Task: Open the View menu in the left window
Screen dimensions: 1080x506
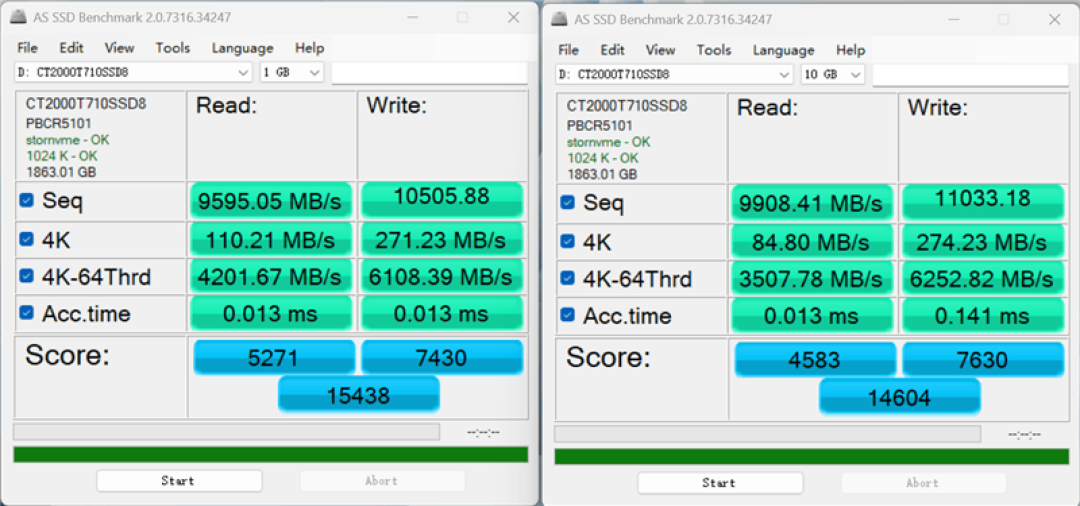Action: click(x=119, y=48)
